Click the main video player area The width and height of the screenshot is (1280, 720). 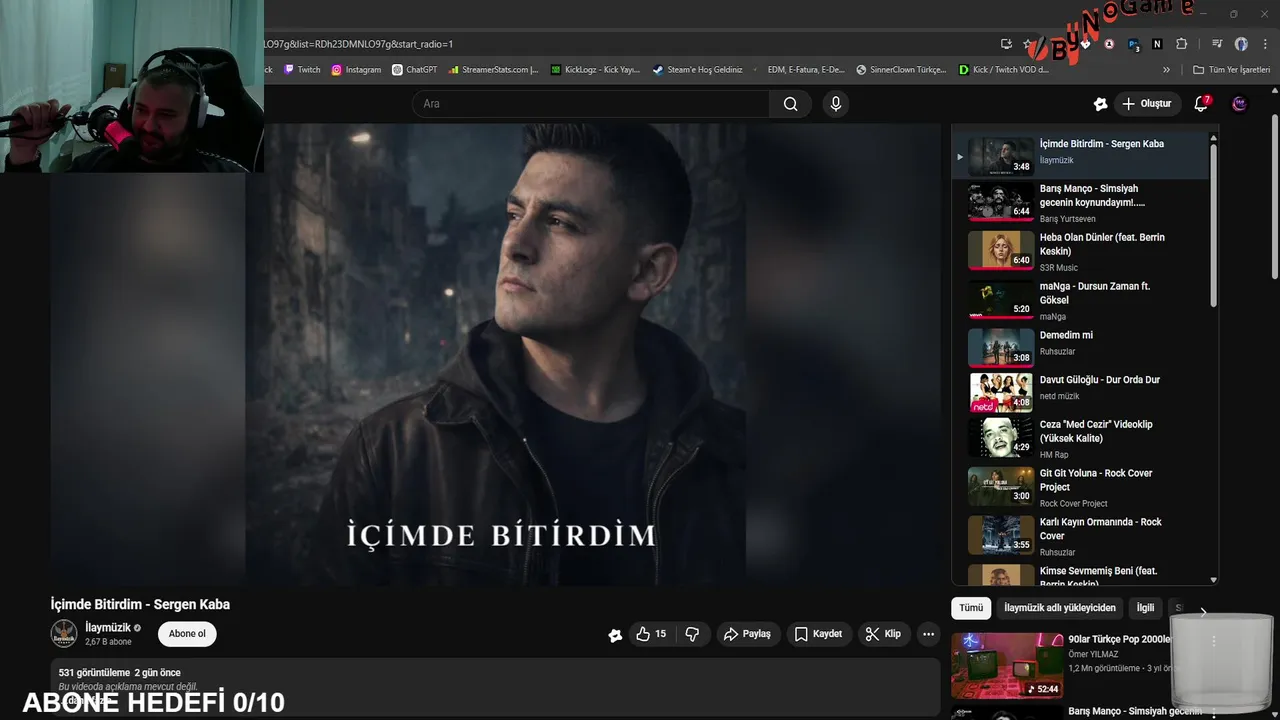(497, 354)
